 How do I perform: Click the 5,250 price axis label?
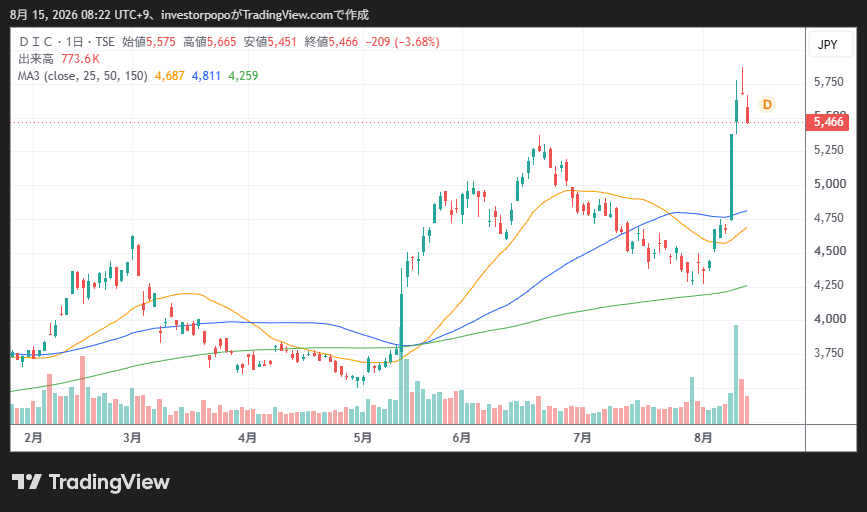(829, 150)
